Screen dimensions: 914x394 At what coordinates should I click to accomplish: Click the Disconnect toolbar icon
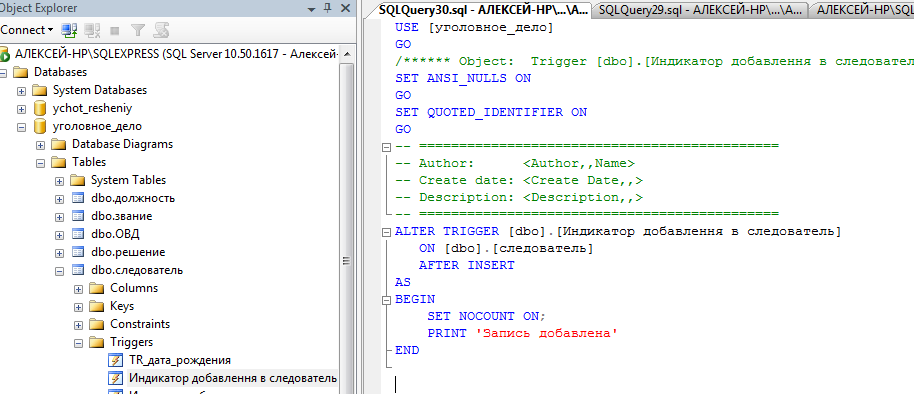[x=92, y=30]
